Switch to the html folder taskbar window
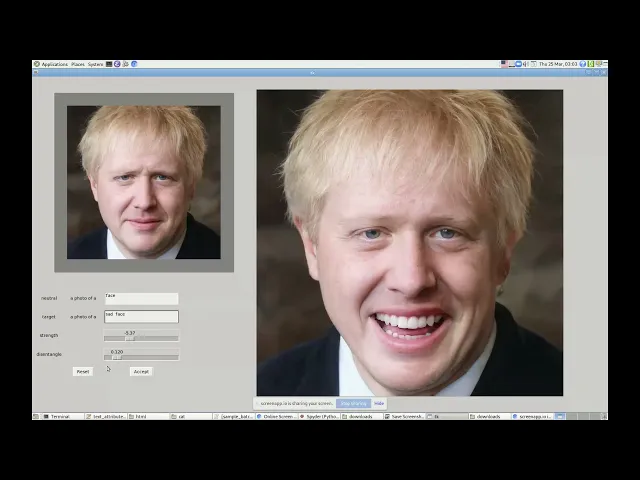 149,416
